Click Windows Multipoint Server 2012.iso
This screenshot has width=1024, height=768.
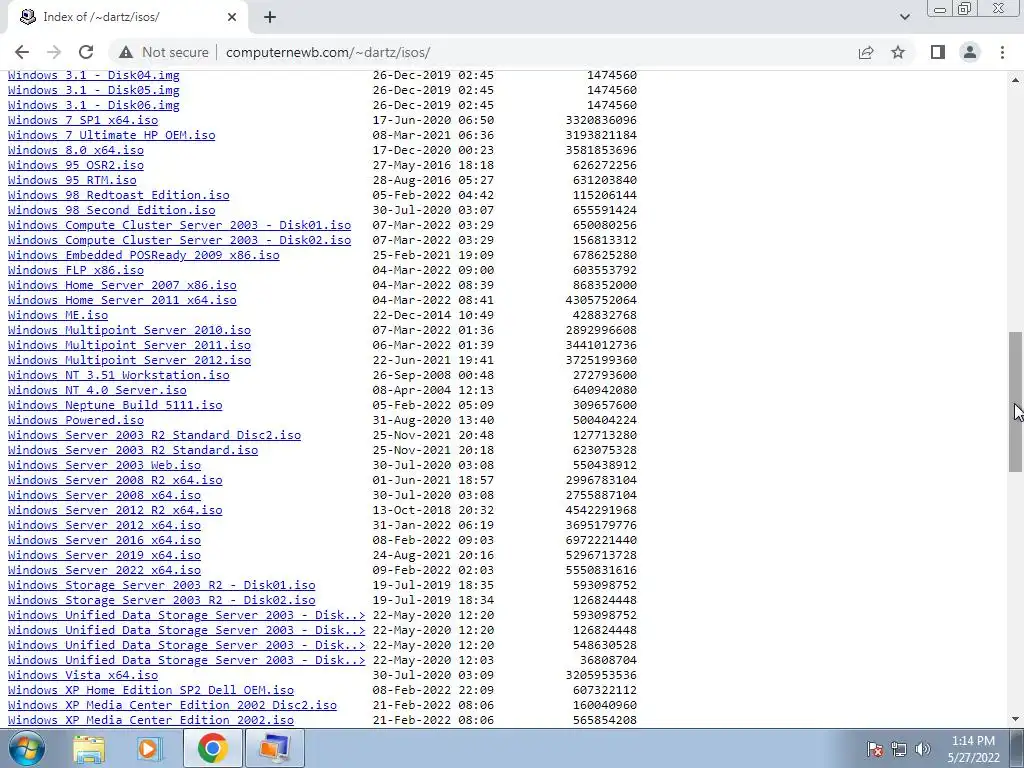129,360
